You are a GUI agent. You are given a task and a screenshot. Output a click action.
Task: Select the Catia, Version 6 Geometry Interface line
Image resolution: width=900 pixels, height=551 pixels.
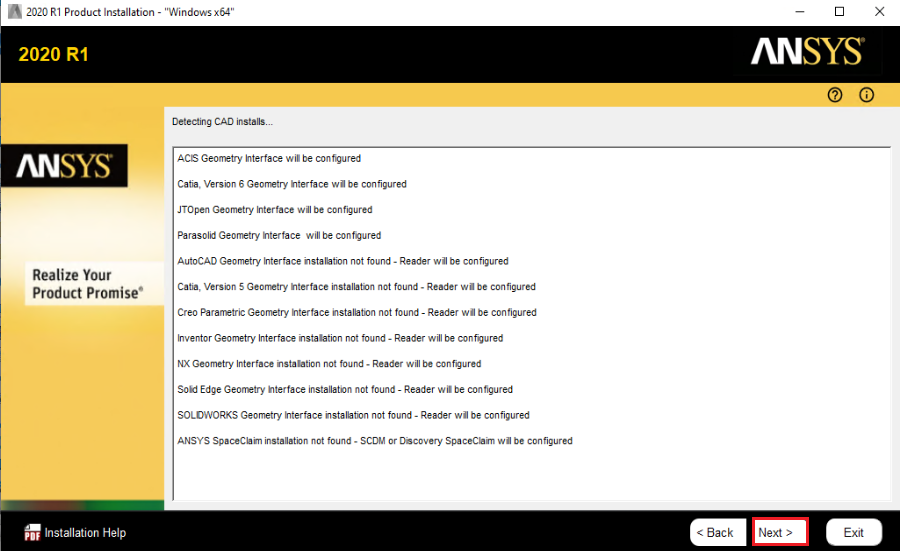[292, 184]
